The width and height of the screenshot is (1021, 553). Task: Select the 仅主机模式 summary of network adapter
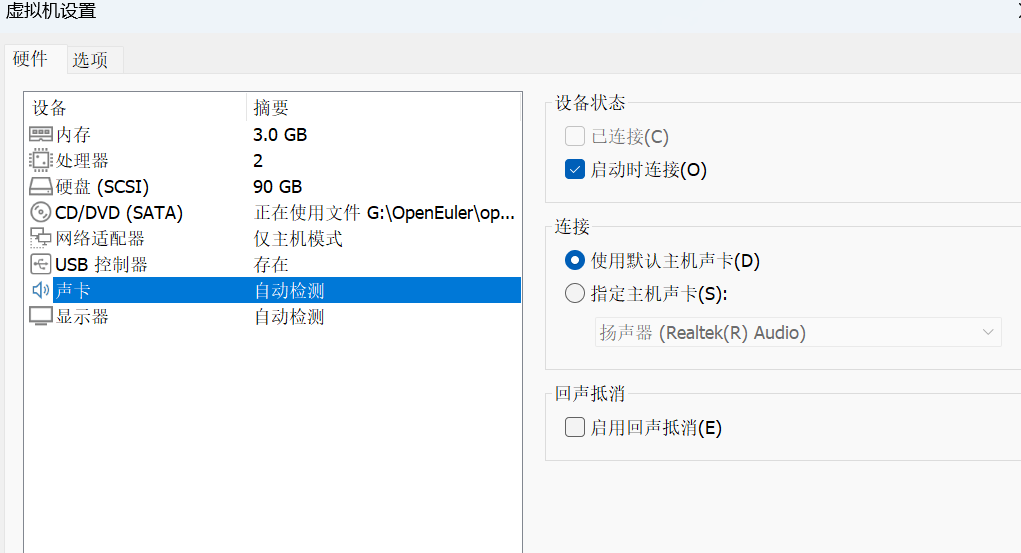coord(298,238)
